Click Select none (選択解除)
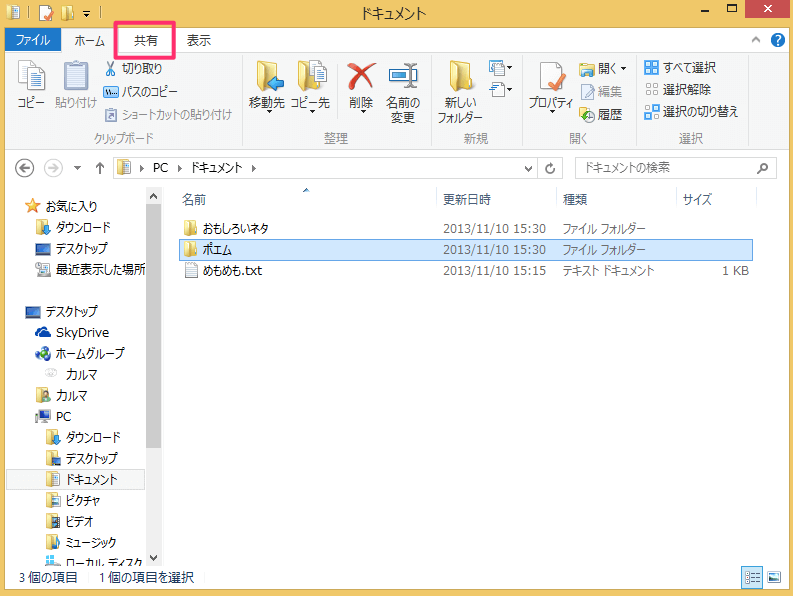The image size is (793, 596). [x=678, y=90]
